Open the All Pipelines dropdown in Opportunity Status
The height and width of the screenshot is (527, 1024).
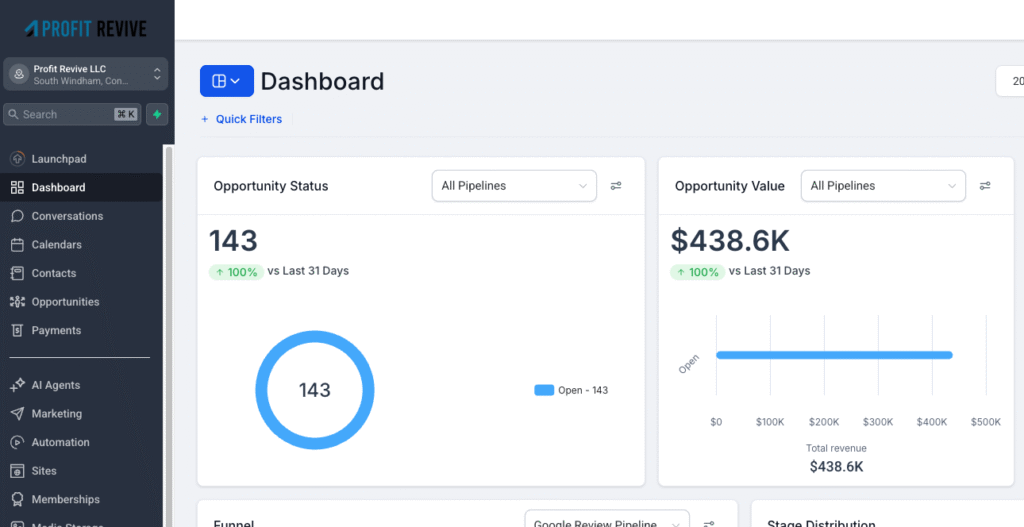coord(513,186)
